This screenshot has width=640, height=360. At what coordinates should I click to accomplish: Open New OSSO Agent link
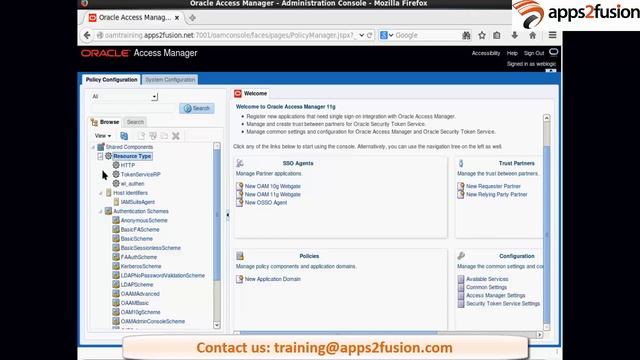[266, 202]
